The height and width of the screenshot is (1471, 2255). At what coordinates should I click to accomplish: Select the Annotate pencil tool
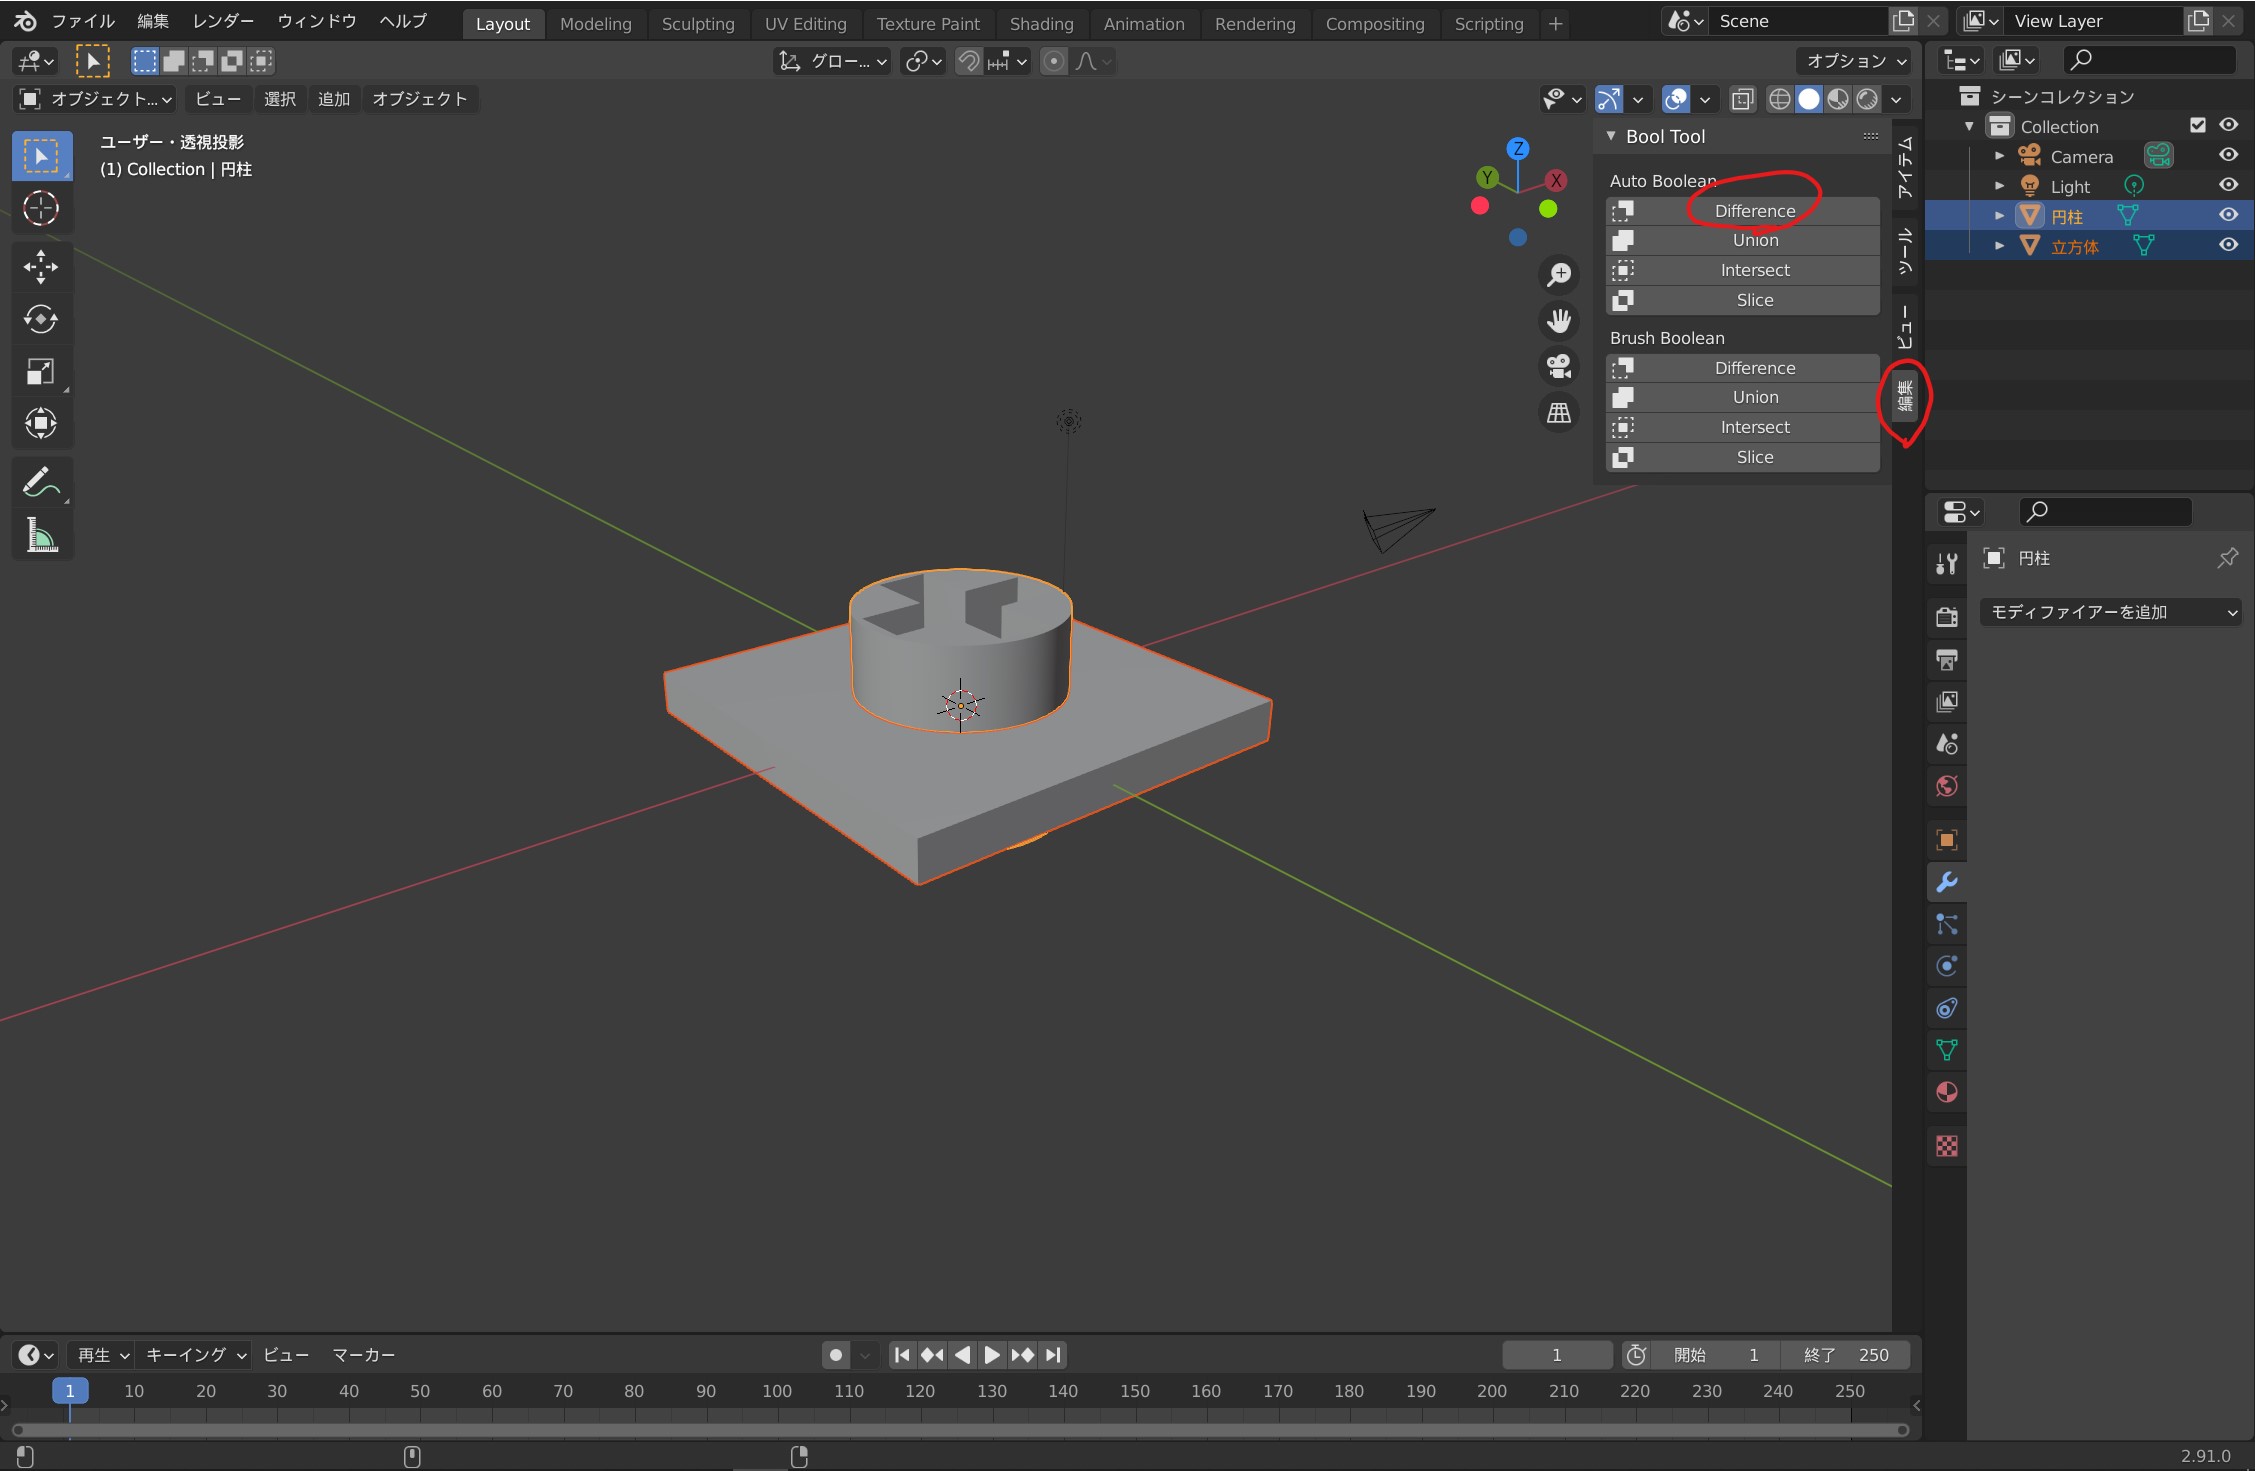click(x=41, y=483)
